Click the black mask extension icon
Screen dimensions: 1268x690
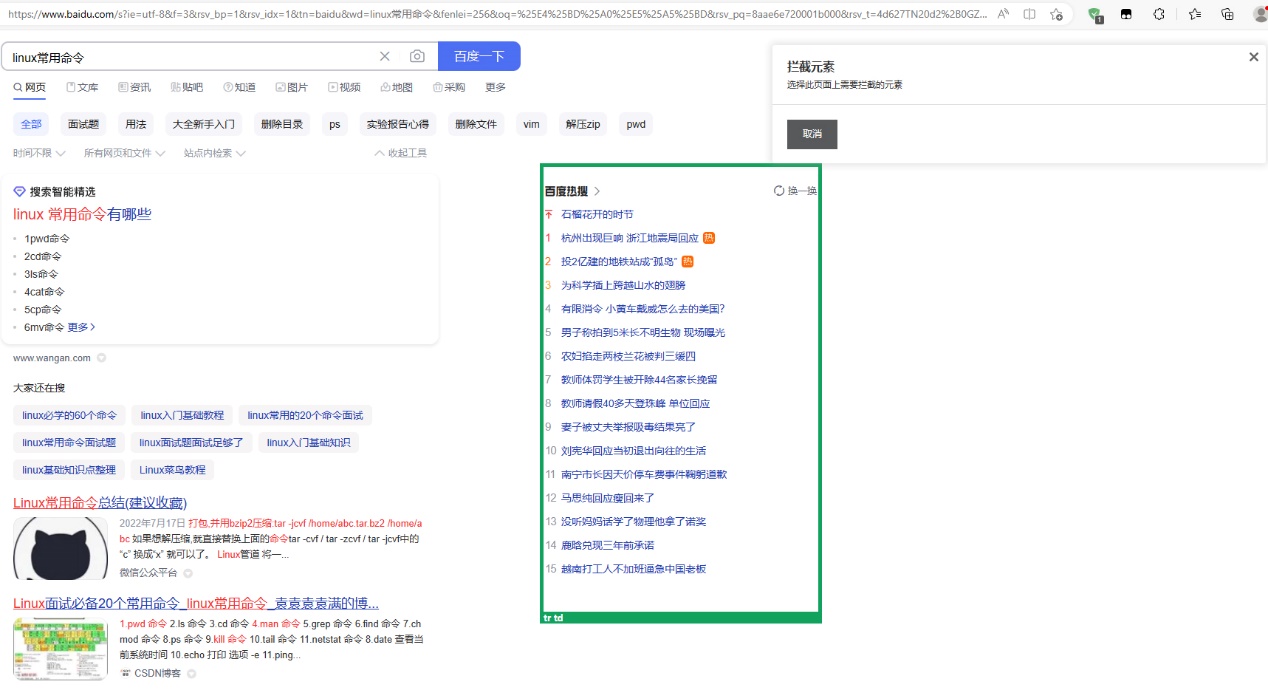coord(1126,14)
